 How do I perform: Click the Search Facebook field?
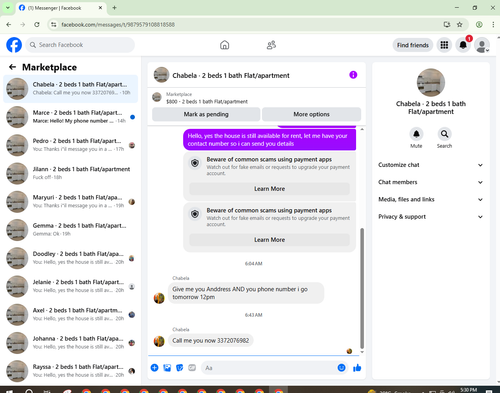click(x=80, y=45)
